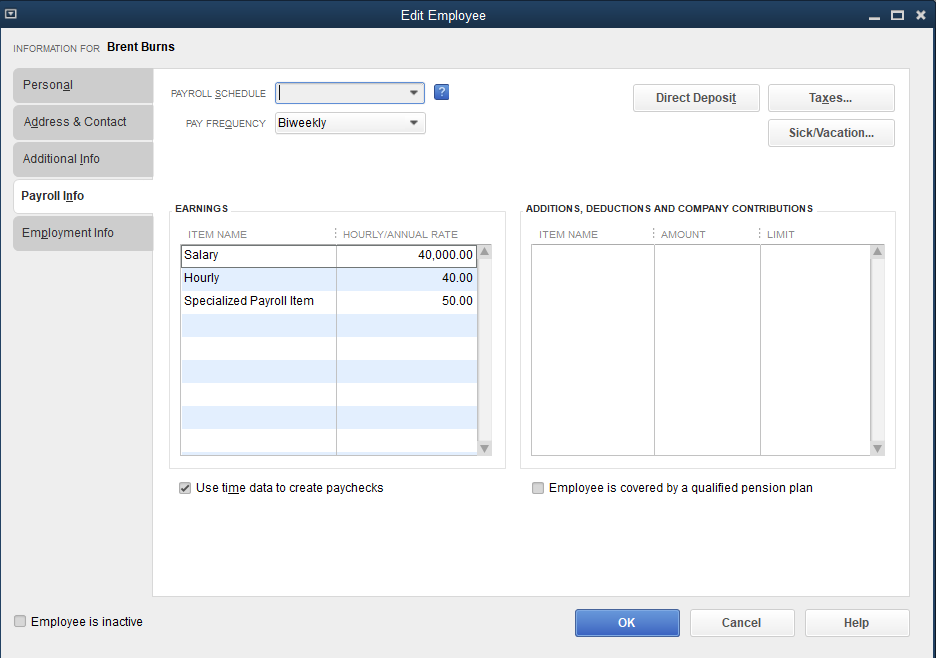Click the Limit column header

pyautogui.click(x=781, y=235)
